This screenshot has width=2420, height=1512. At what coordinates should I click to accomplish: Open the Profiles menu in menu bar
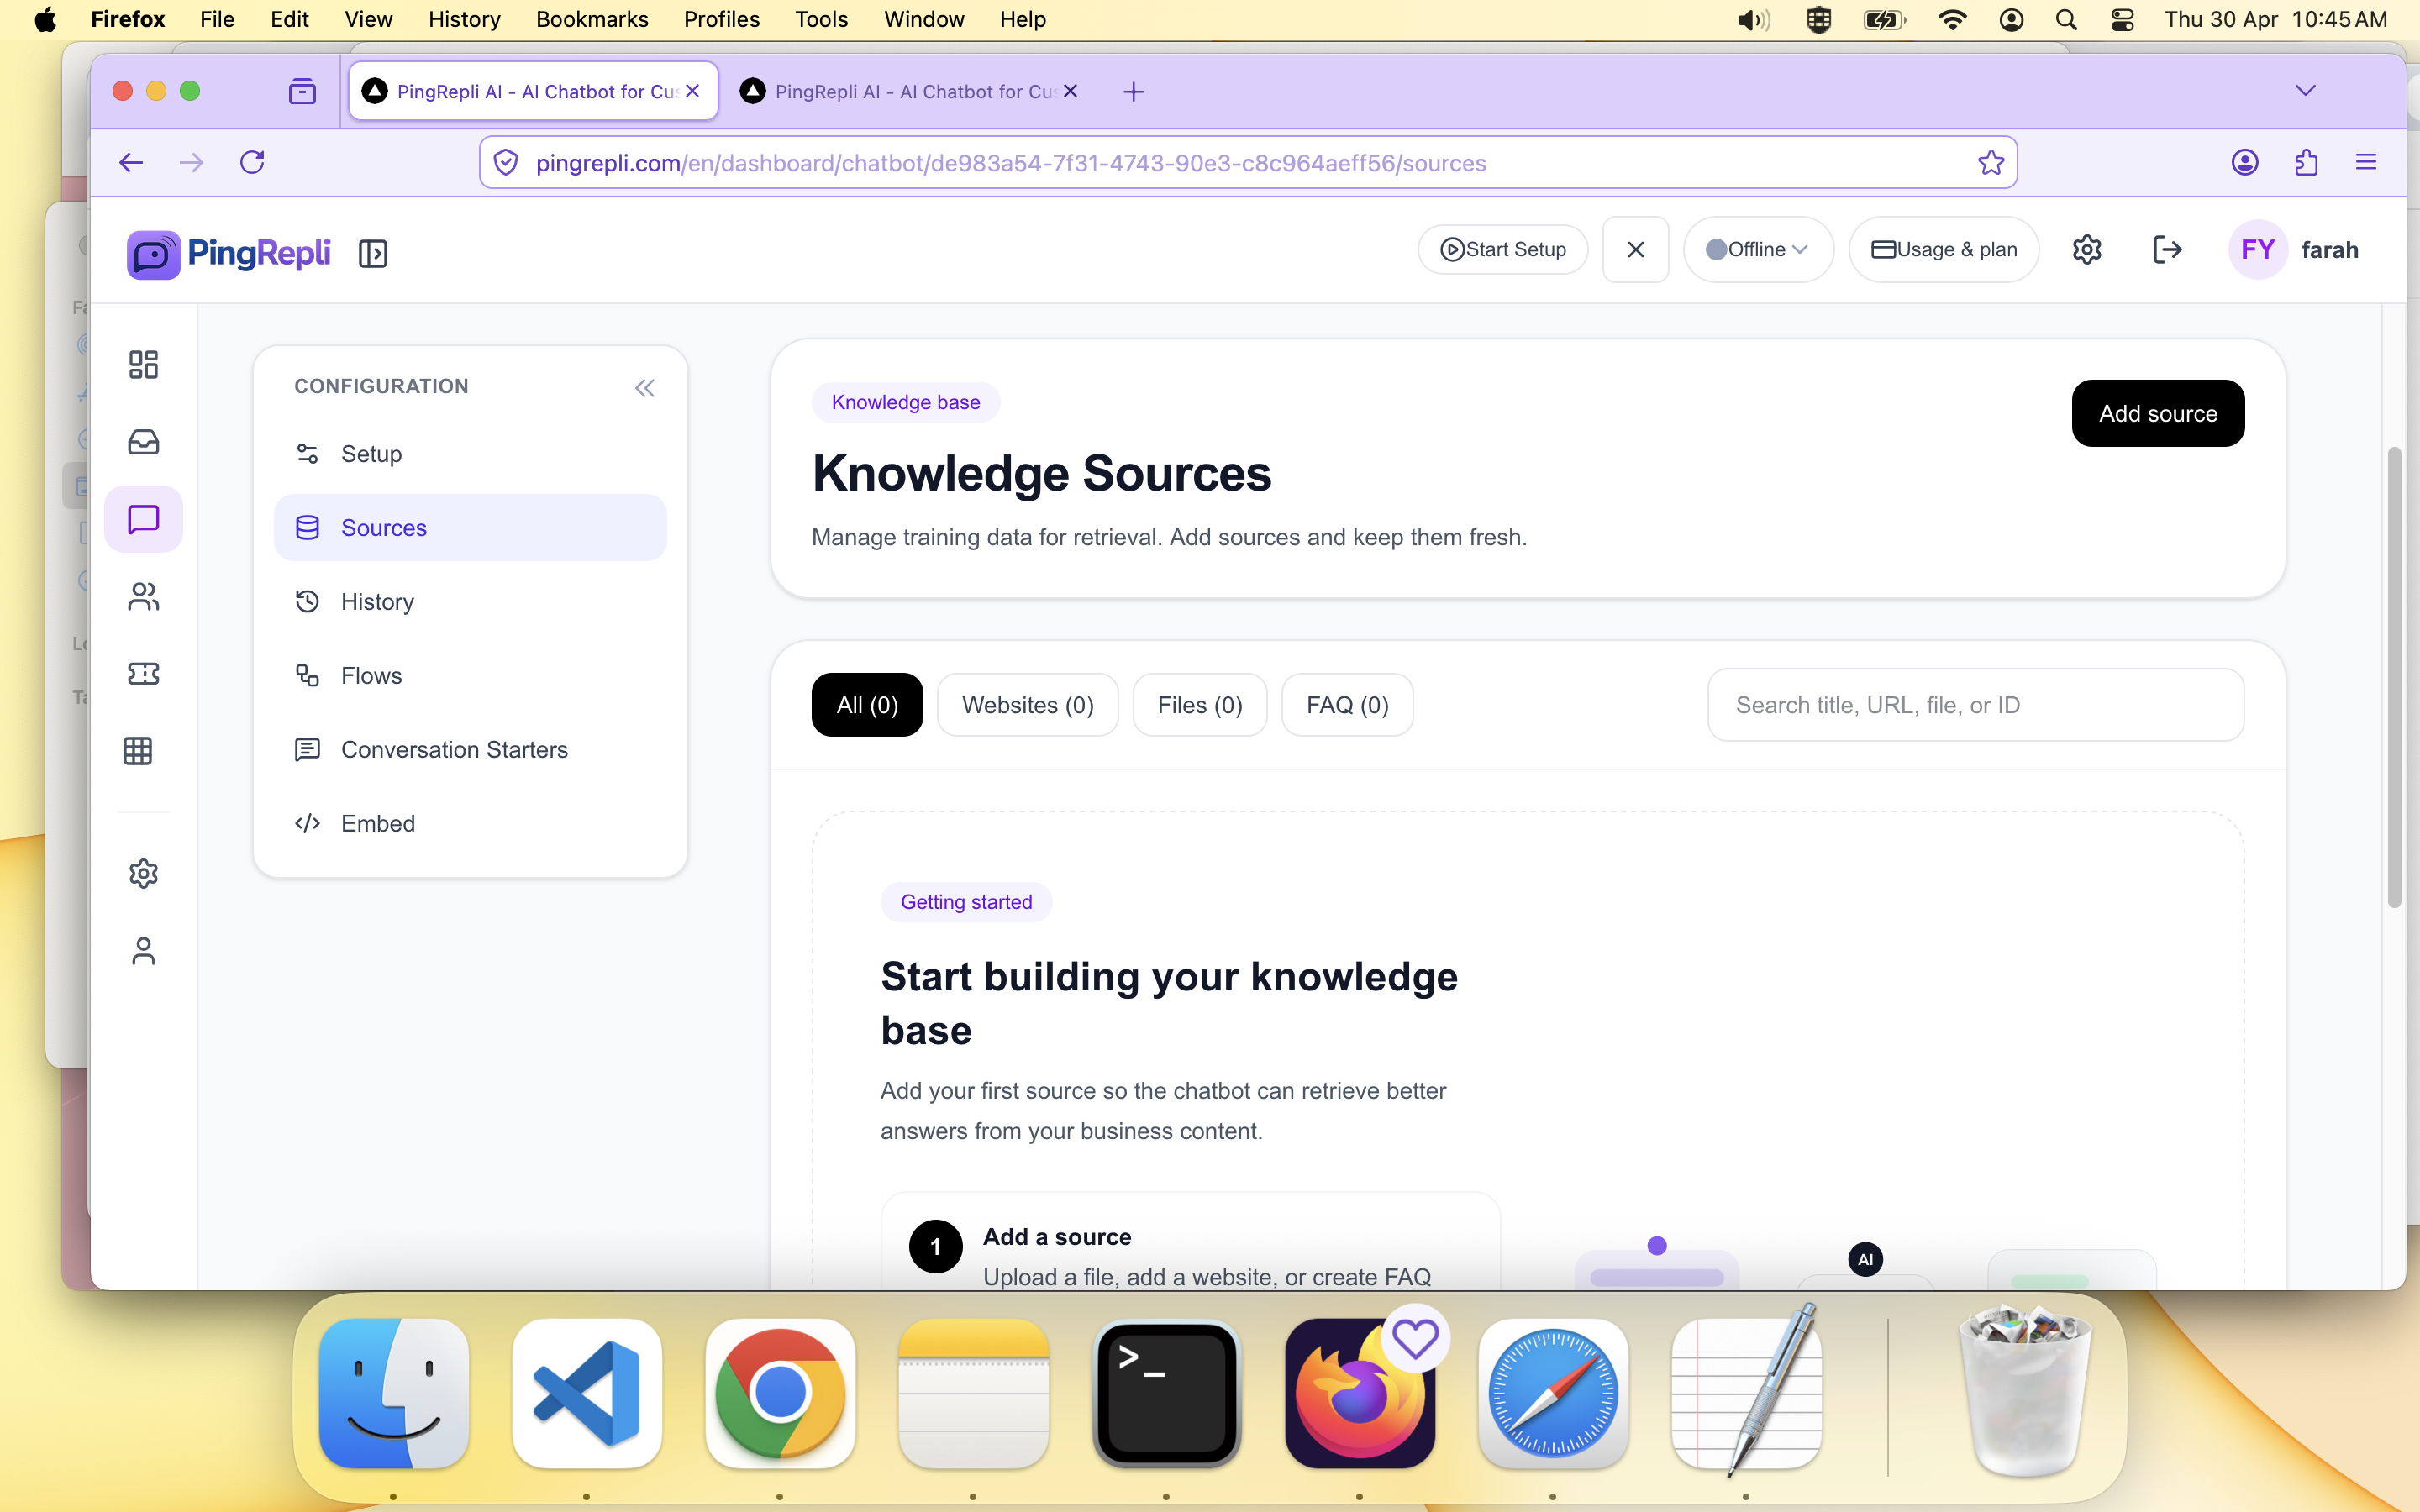click(721, 19)
